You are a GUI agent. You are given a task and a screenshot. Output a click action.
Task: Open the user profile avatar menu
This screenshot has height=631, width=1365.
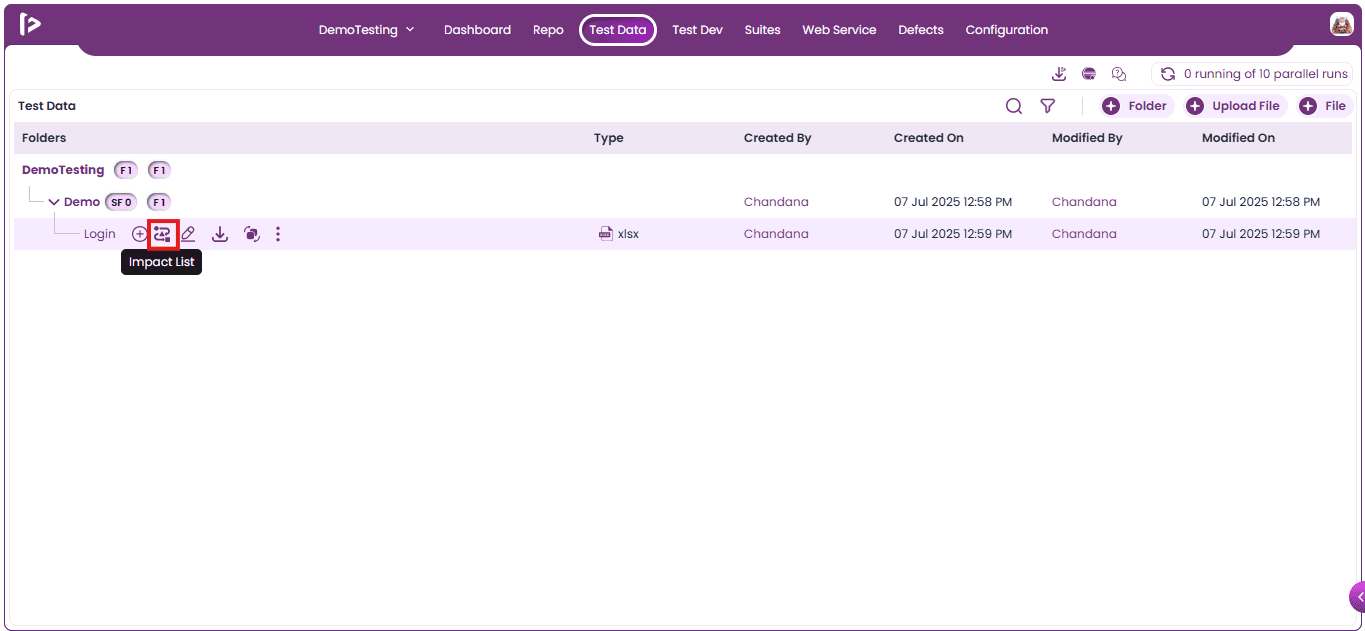[x=1341, y=25]
